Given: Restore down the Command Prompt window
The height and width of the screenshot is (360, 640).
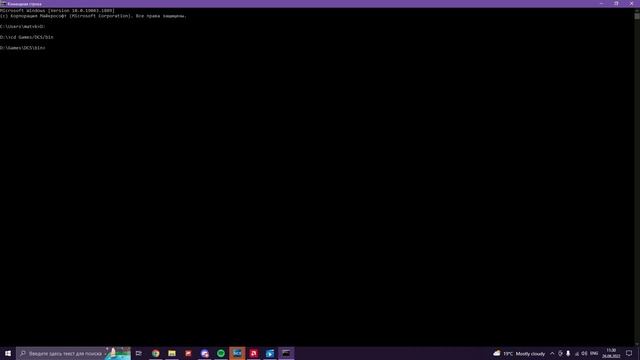Looking at the screenshot, I should (x=616, y=4).
